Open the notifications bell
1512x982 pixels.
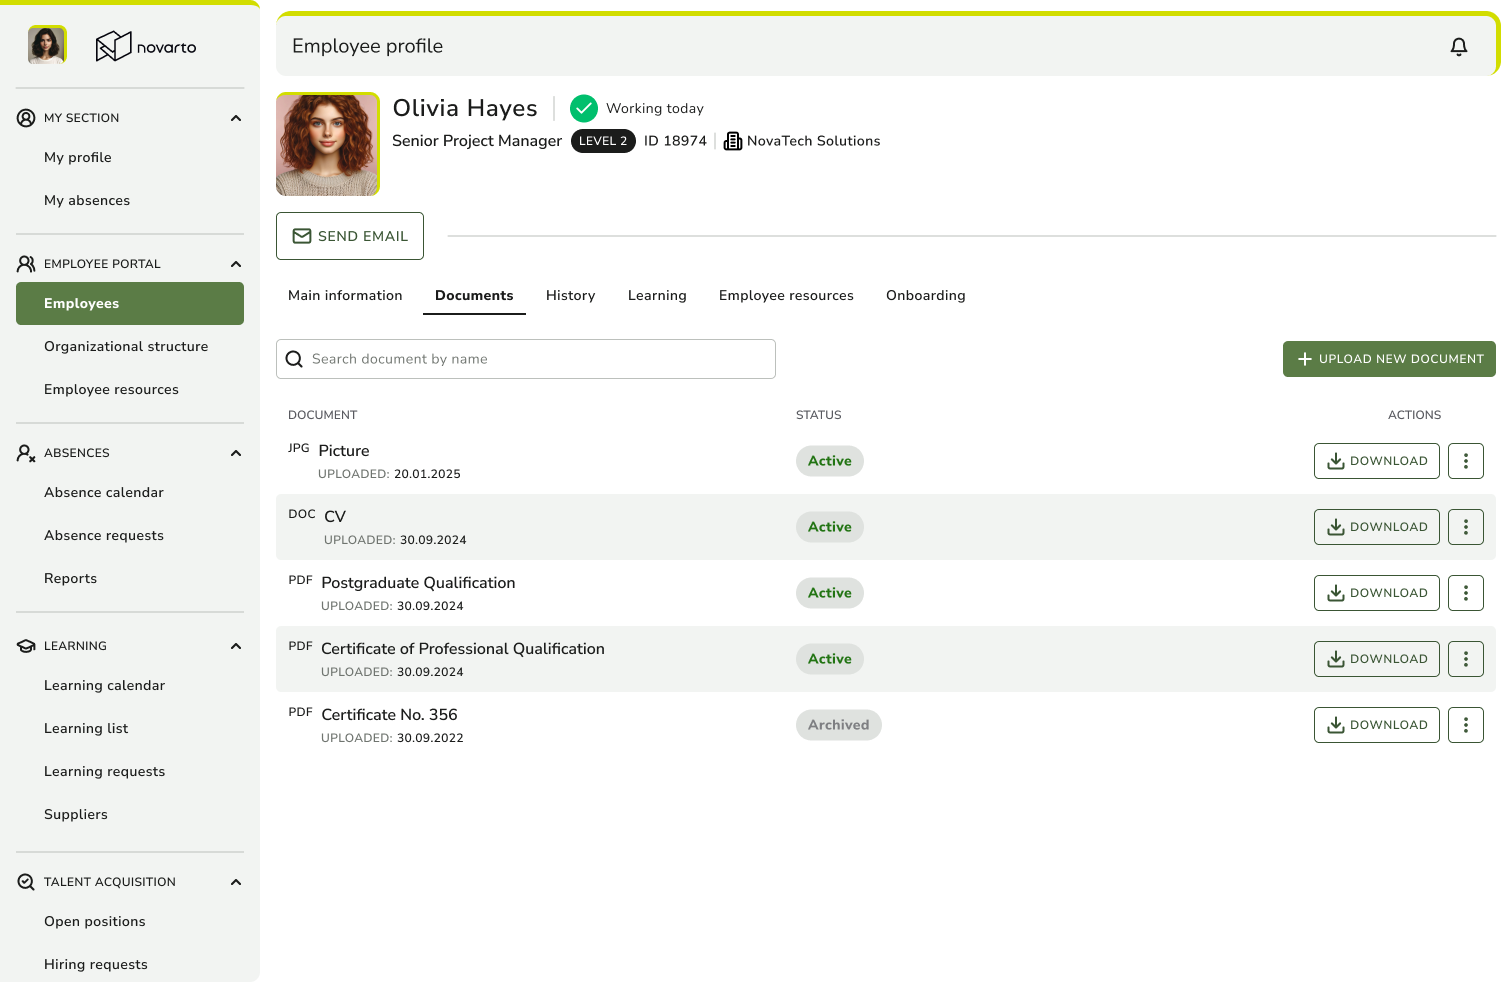1459,46
